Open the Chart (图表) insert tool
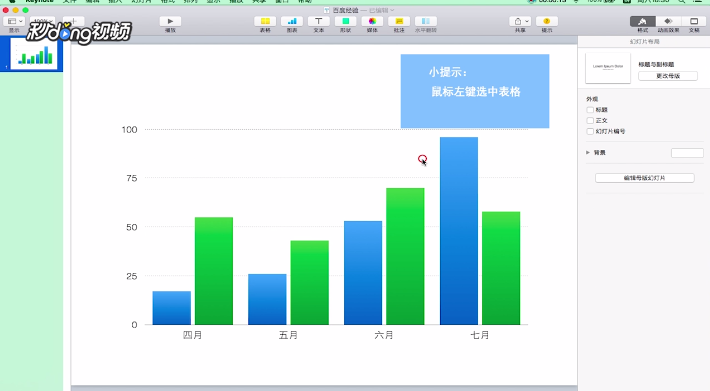 pos(292,21)
